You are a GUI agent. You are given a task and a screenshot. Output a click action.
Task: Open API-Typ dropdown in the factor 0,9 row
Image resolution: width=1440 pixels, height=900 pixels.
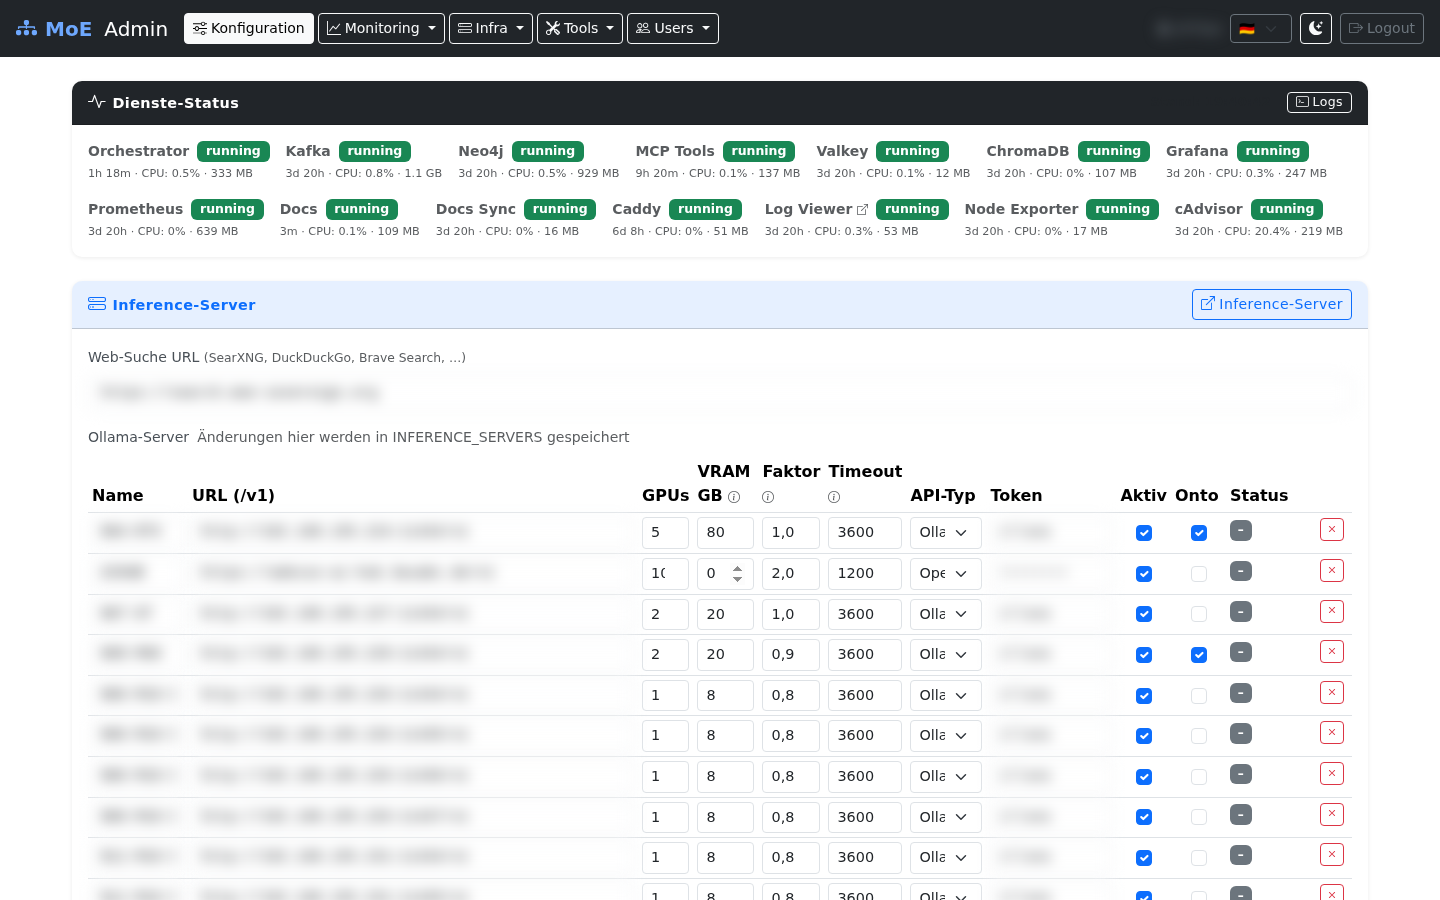point(945,655)
